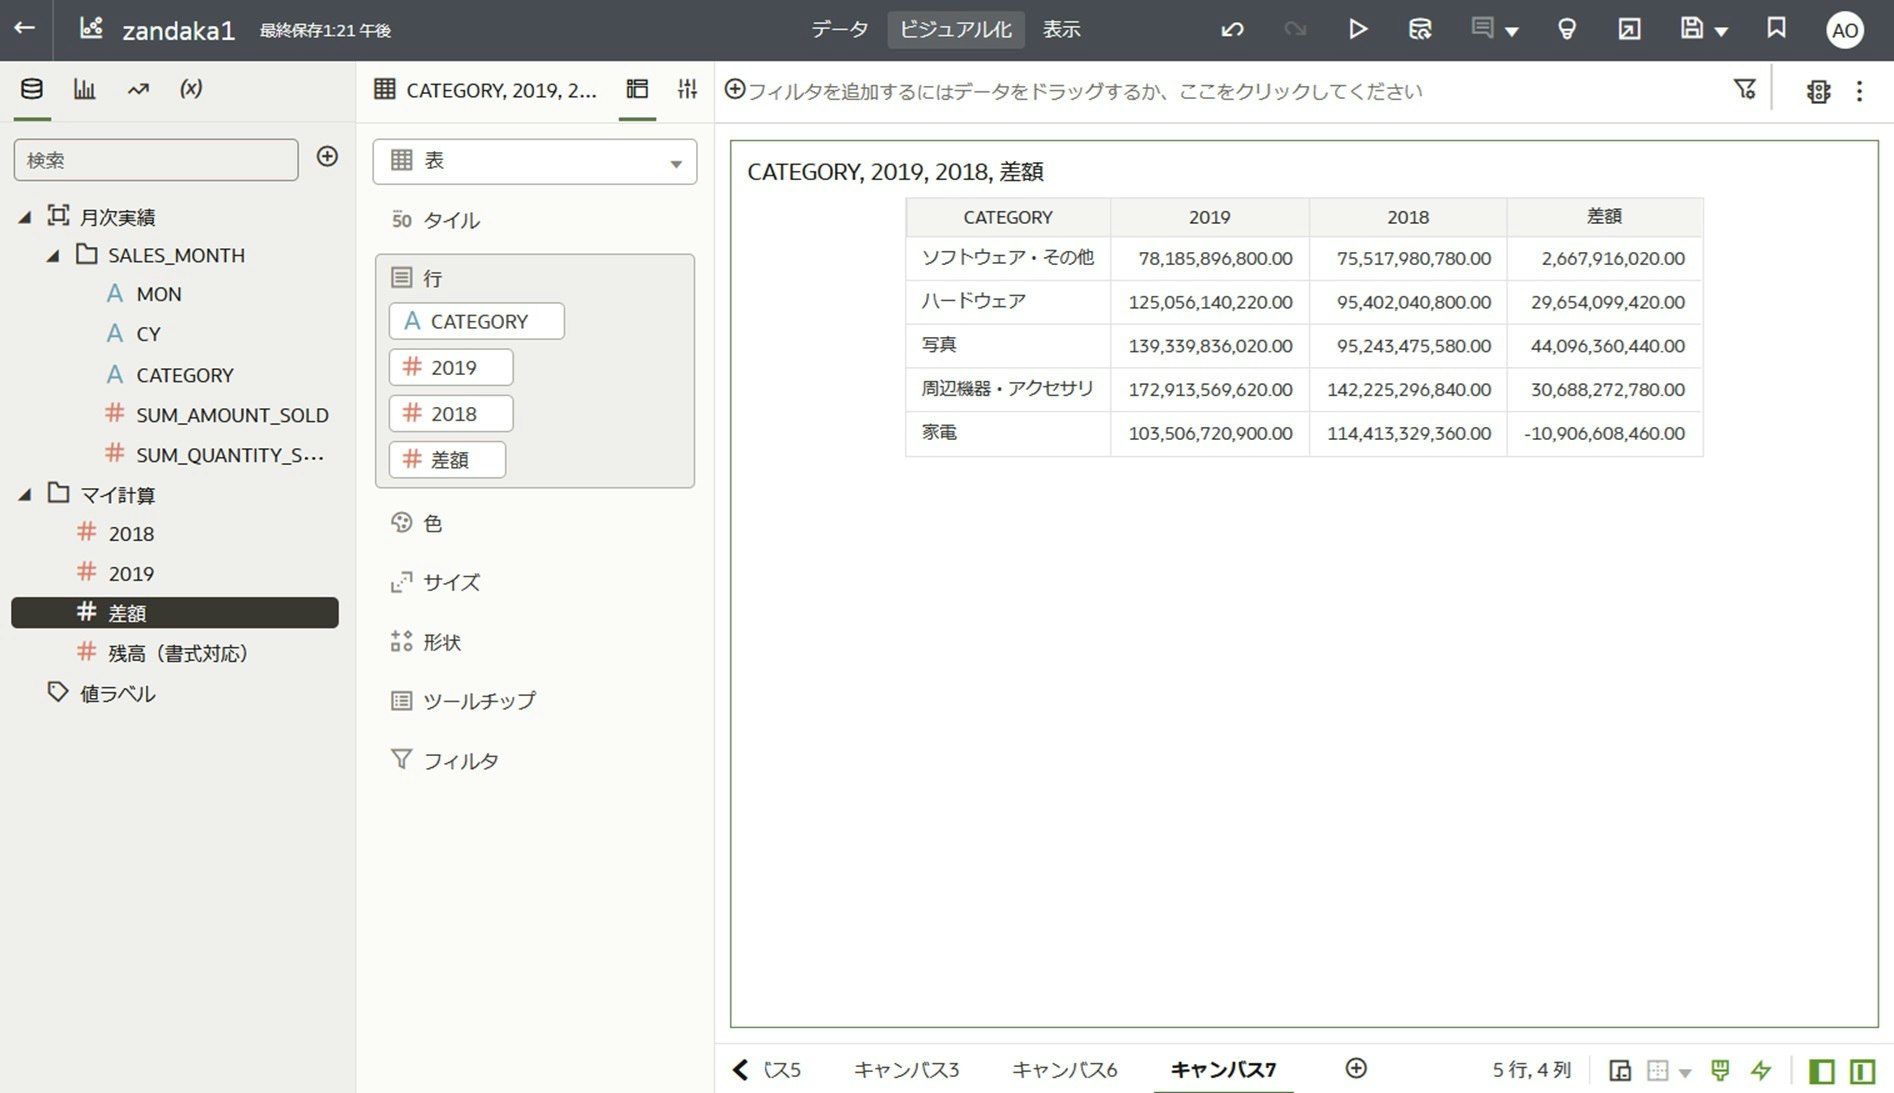Open the visualizations pane chart icon
Image resolution: width=1894 pixels, height=1093 pixels.
[85, 89]
